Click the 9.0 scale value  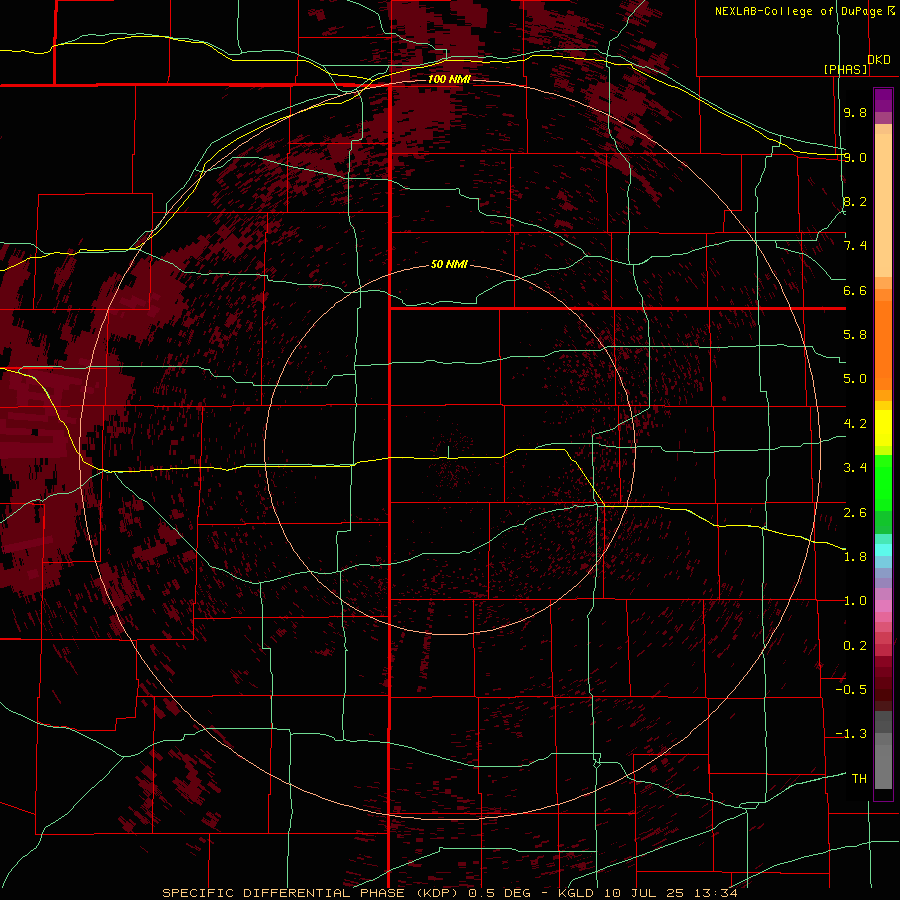tap(855, 157)
